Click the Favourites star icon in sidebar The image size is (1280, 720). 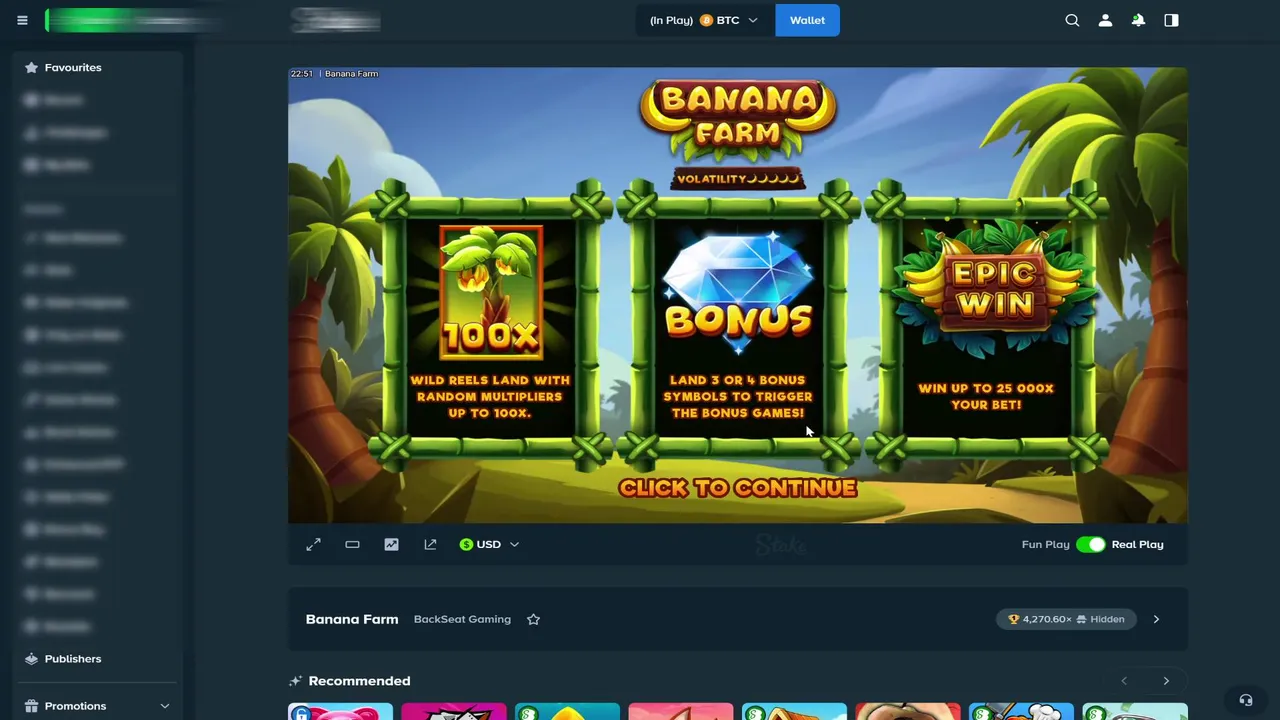pos(31,67)
